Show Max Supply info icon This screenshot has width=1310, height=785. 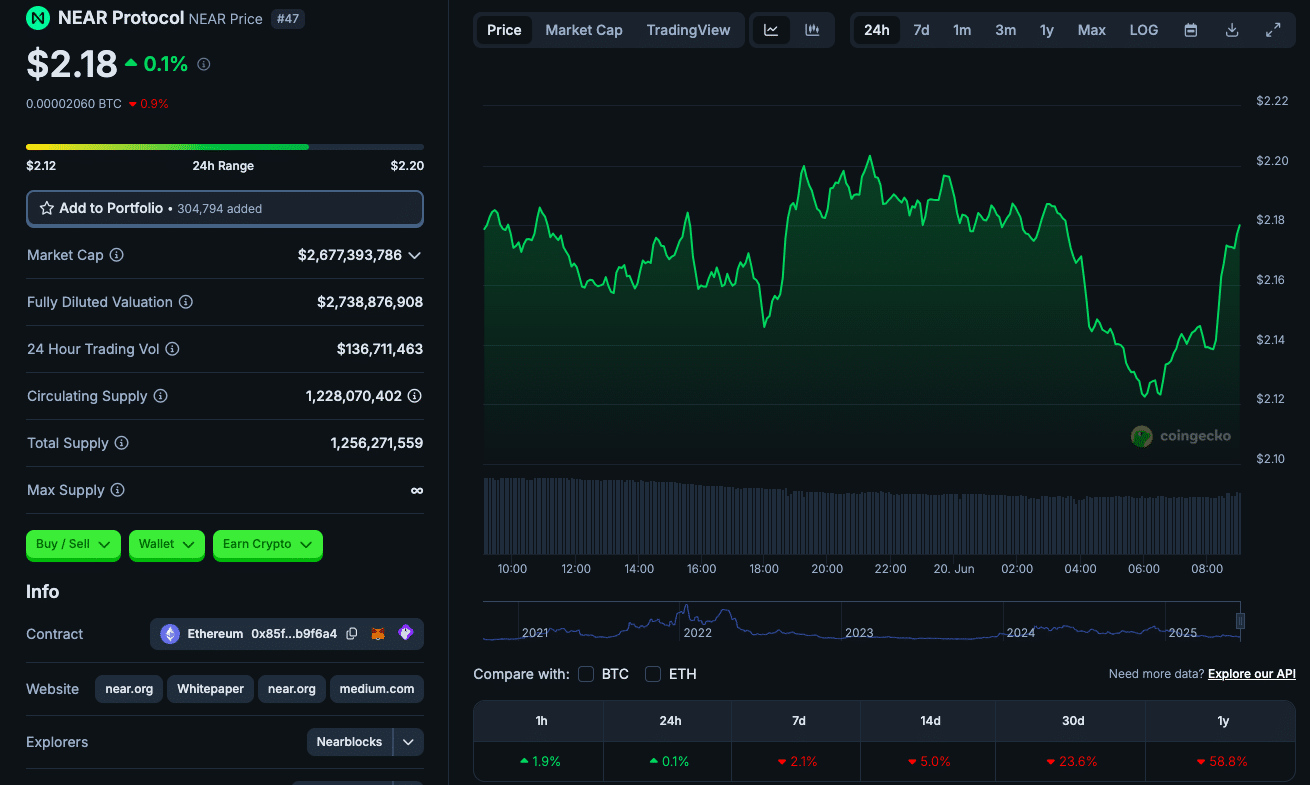117,490
